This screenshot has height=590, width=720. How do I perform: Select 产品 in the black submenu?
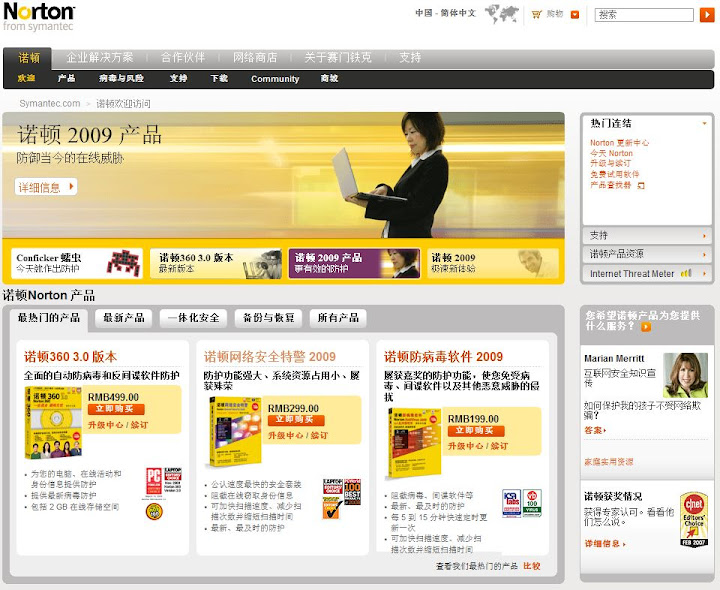[67, 79]
